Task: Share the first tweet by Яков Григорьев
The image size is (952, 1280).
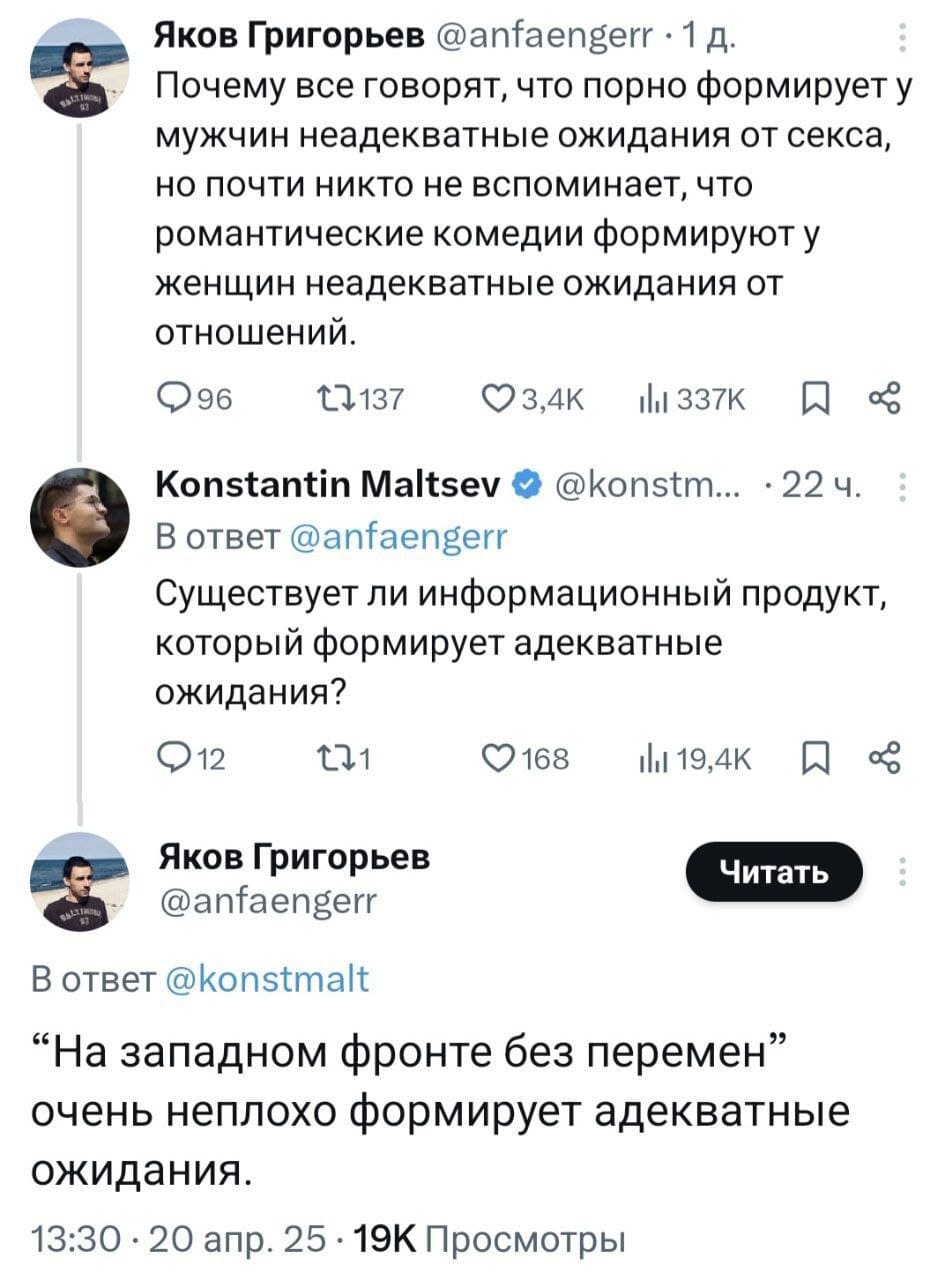Action: pyautogui.click(x=887, y=400)
